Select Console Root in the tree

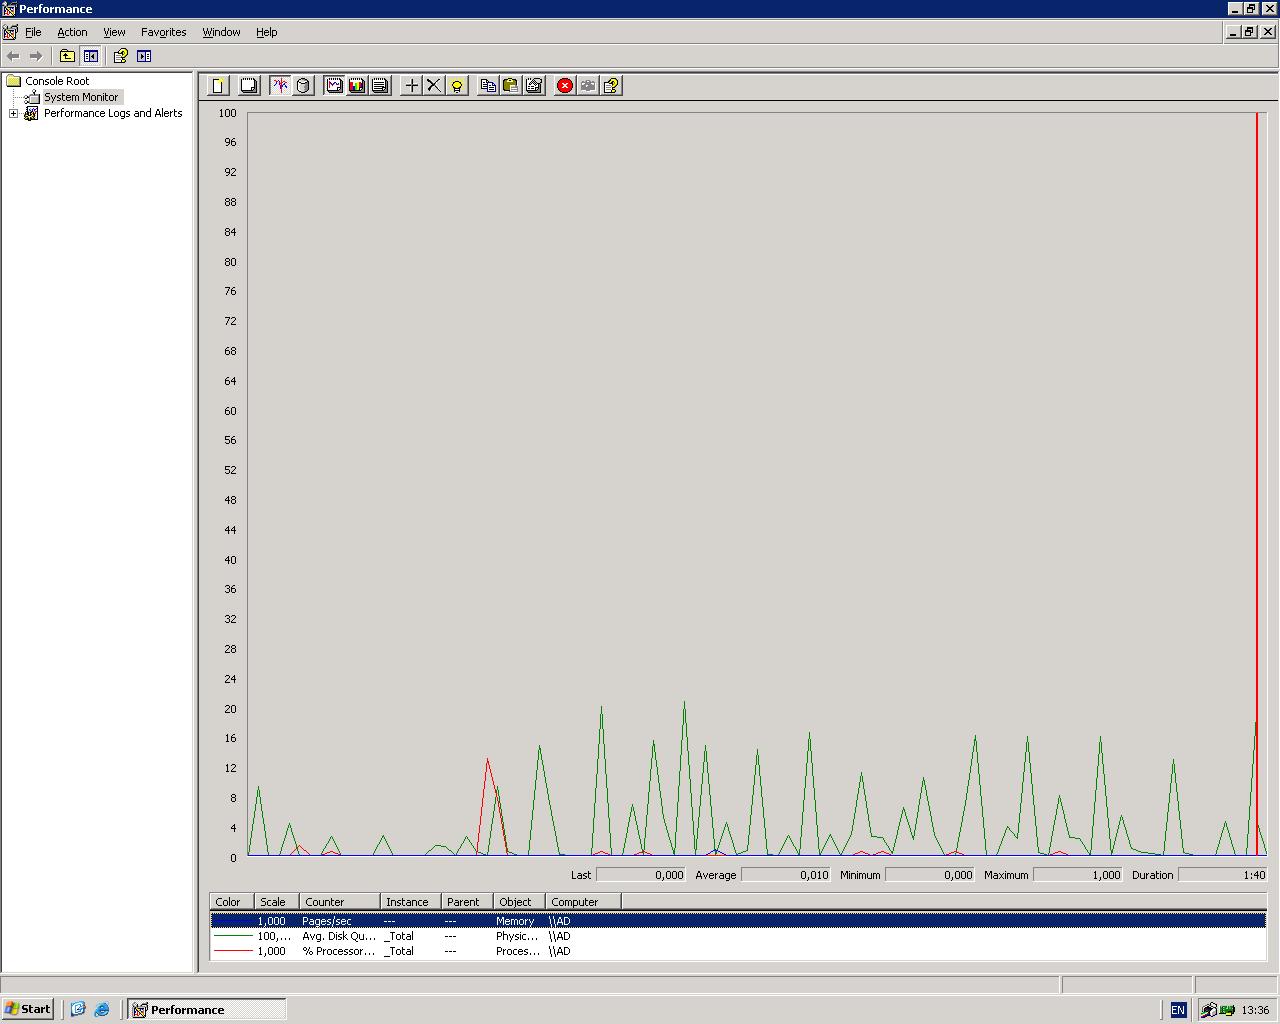pyautogui.click(x=57, y=81)
